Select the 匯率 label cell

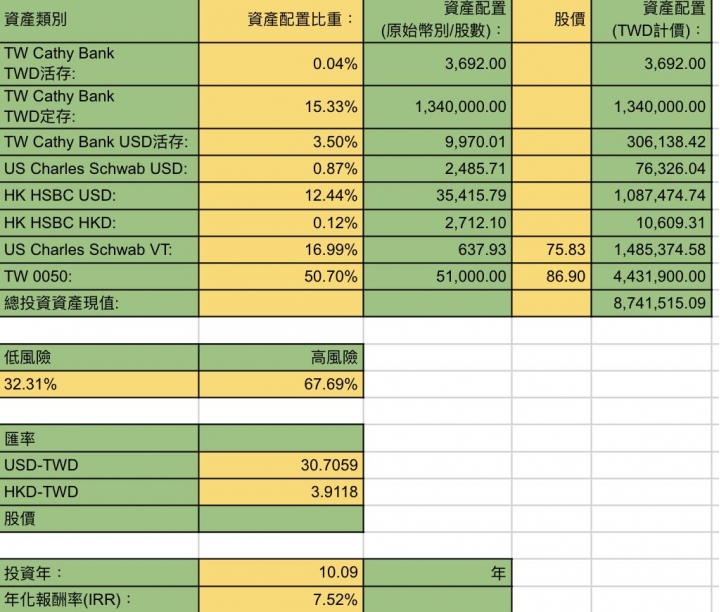pos(99,438)
